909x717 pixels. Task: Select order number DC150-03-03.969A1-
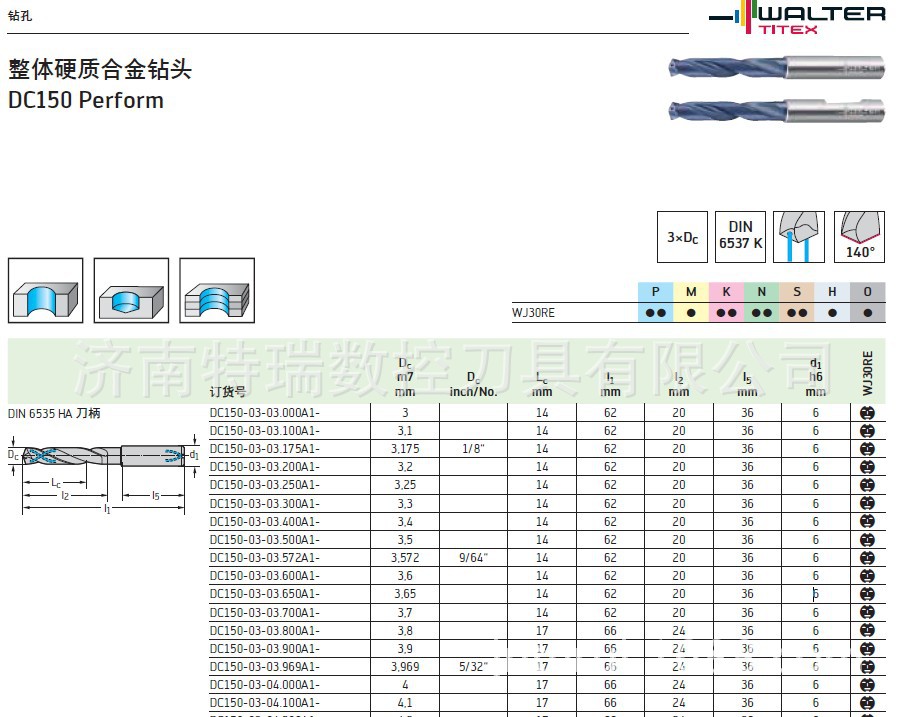[x=265, y=667]
